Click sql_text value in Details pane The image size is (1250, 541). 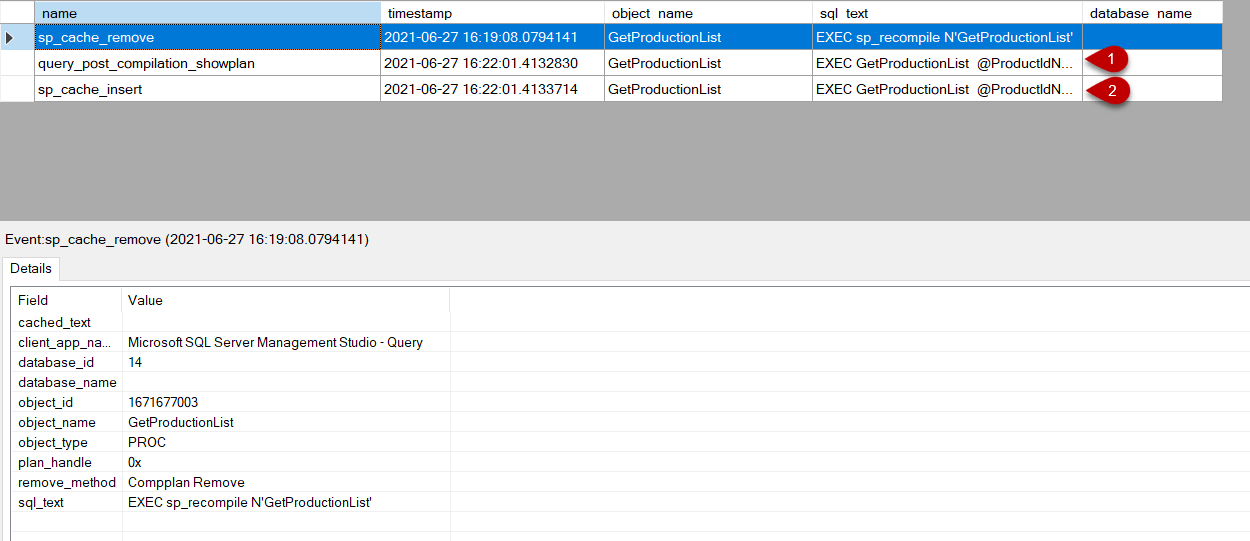250,502
